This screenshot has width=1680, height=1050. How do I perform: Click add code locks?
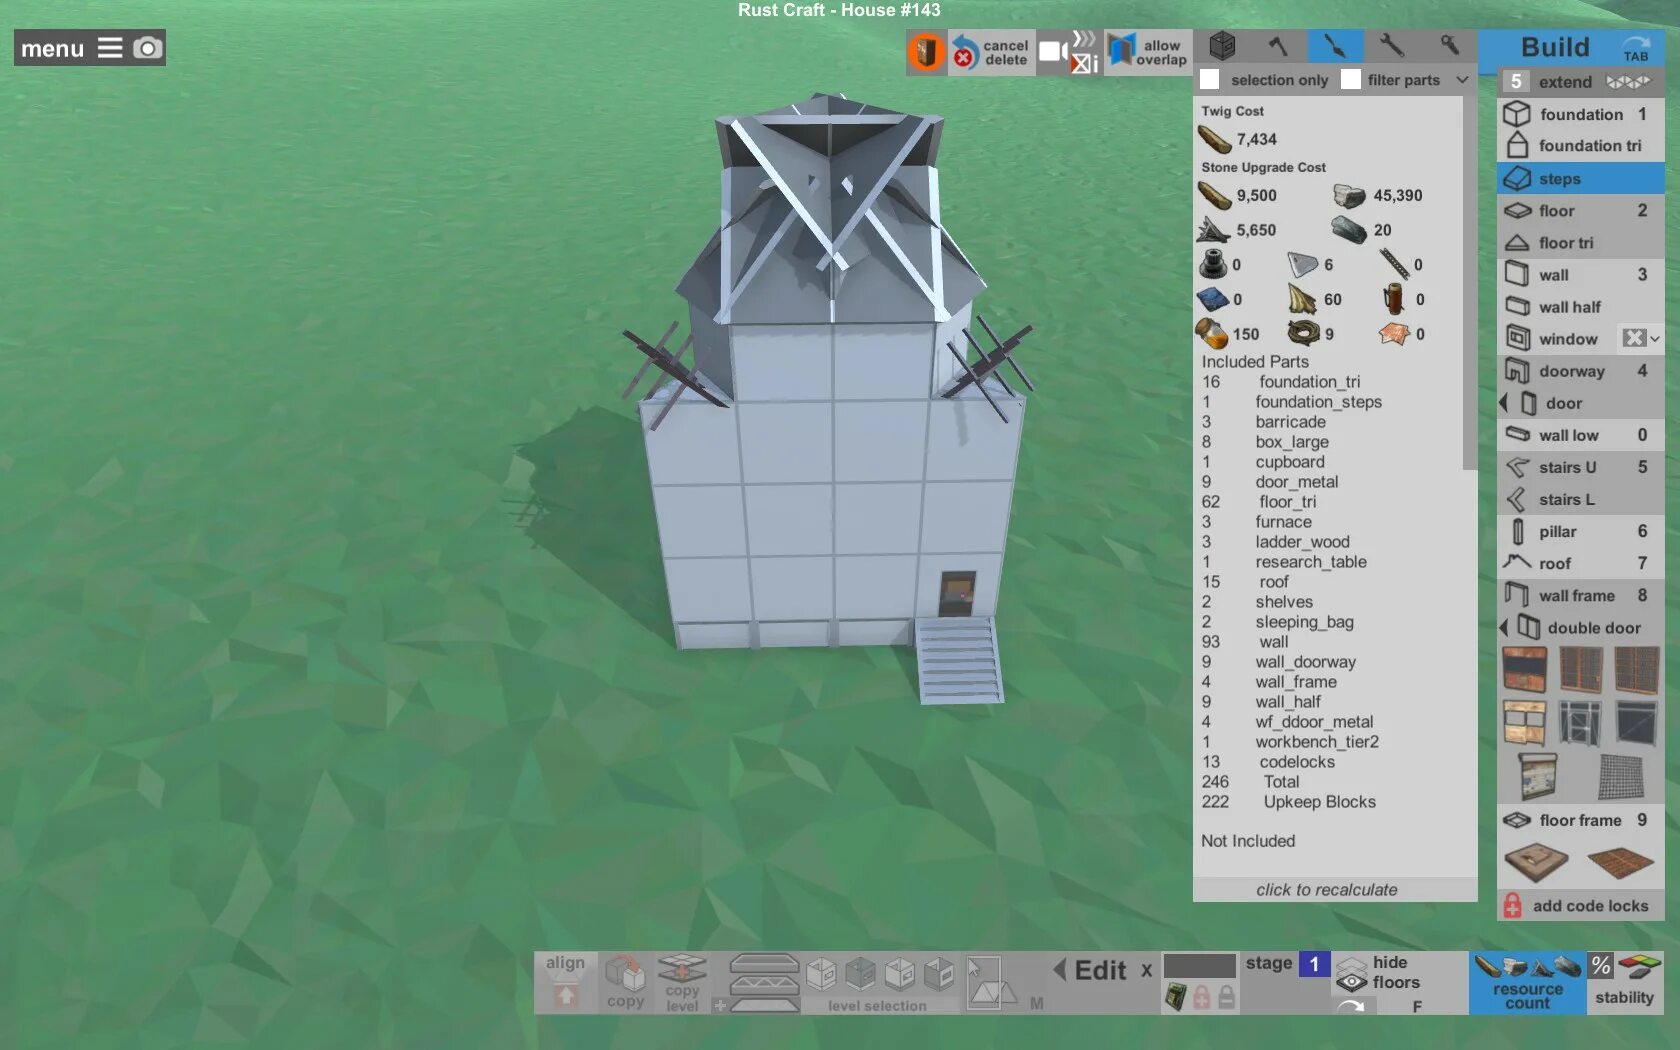(x=1580, y=906)
